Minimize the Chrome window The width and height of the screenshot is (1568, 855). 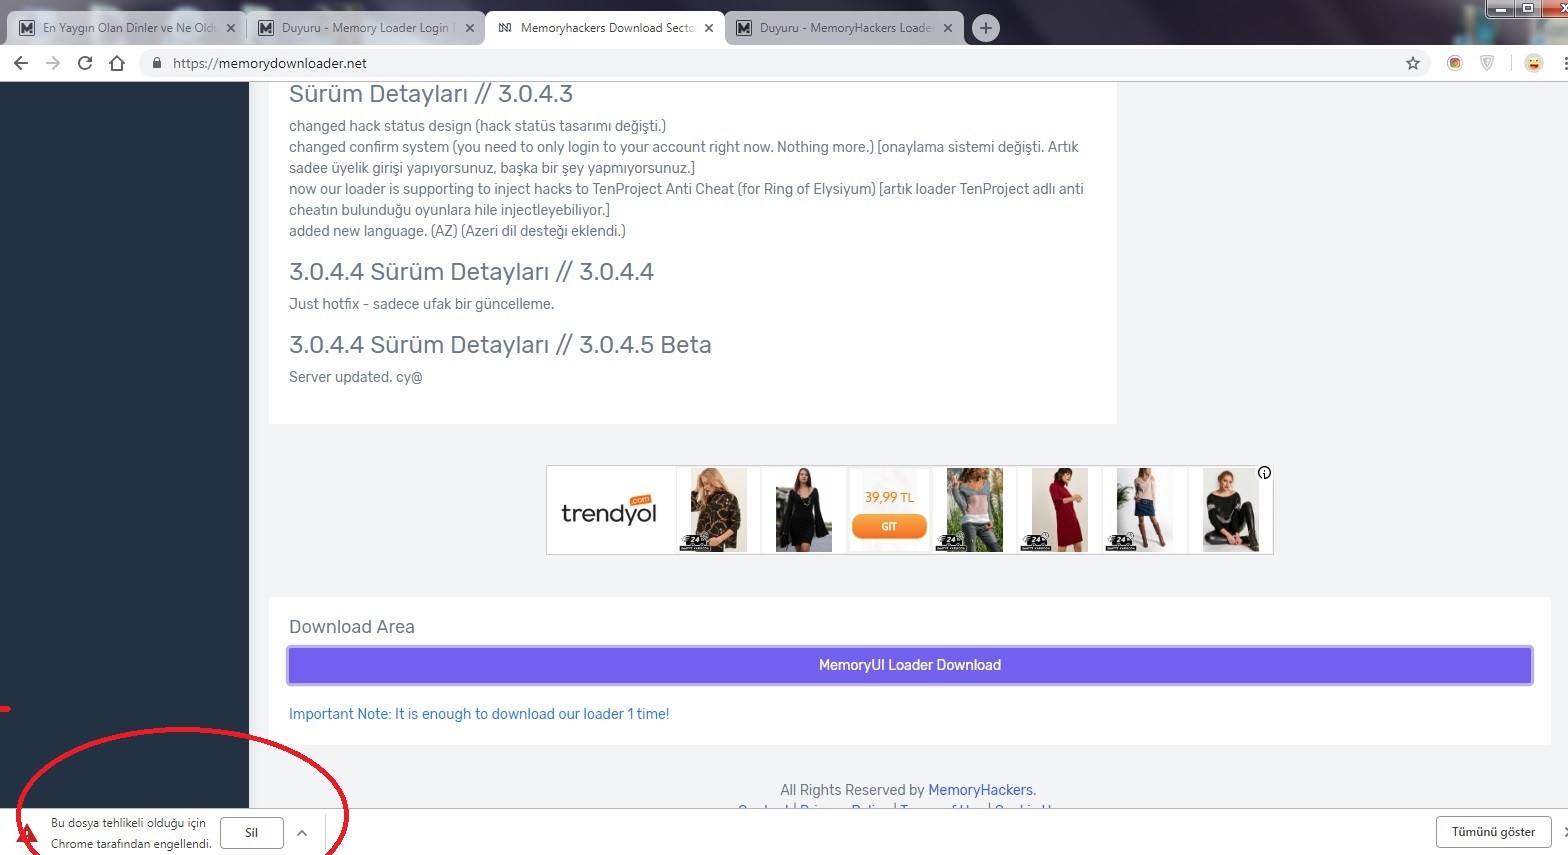(1501, 8)
